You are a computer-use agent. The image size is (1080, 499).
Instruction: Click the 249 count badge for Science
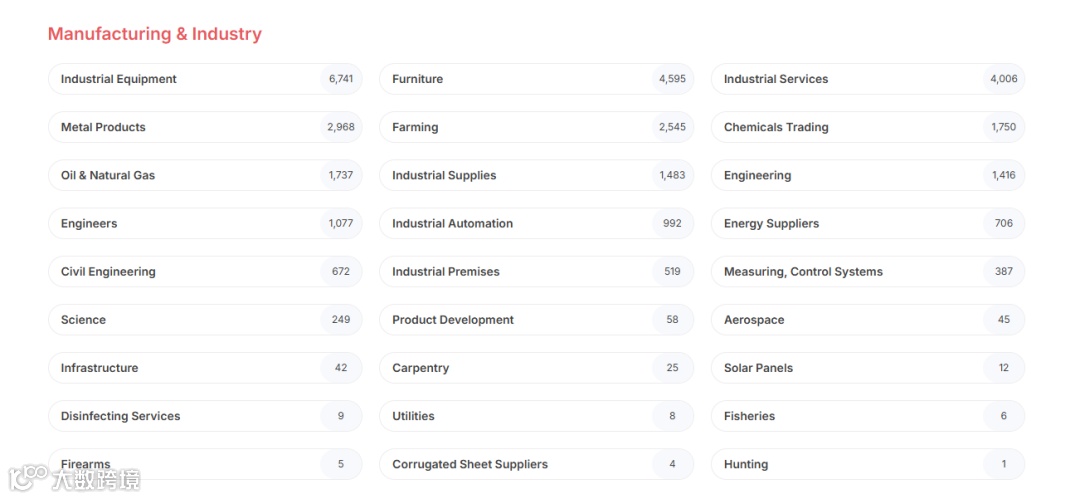pos(341,320)
